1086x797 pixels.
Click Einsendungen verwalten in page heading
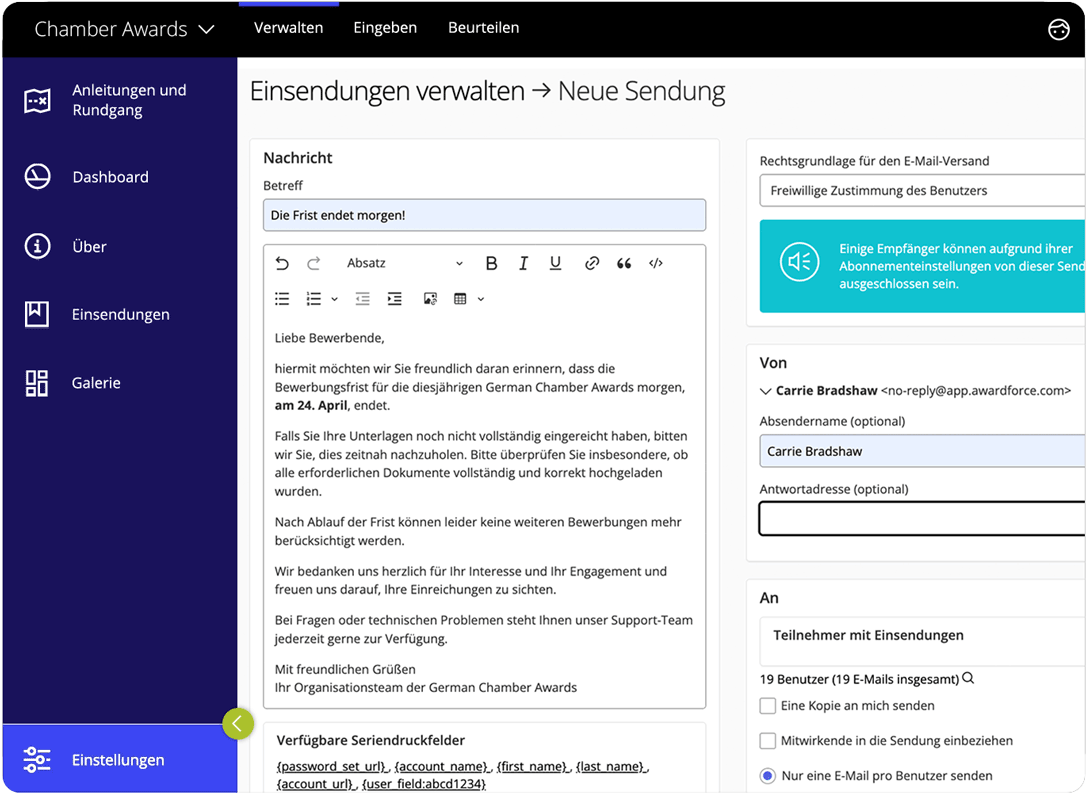pyautogui.click(x=387, y=91)
